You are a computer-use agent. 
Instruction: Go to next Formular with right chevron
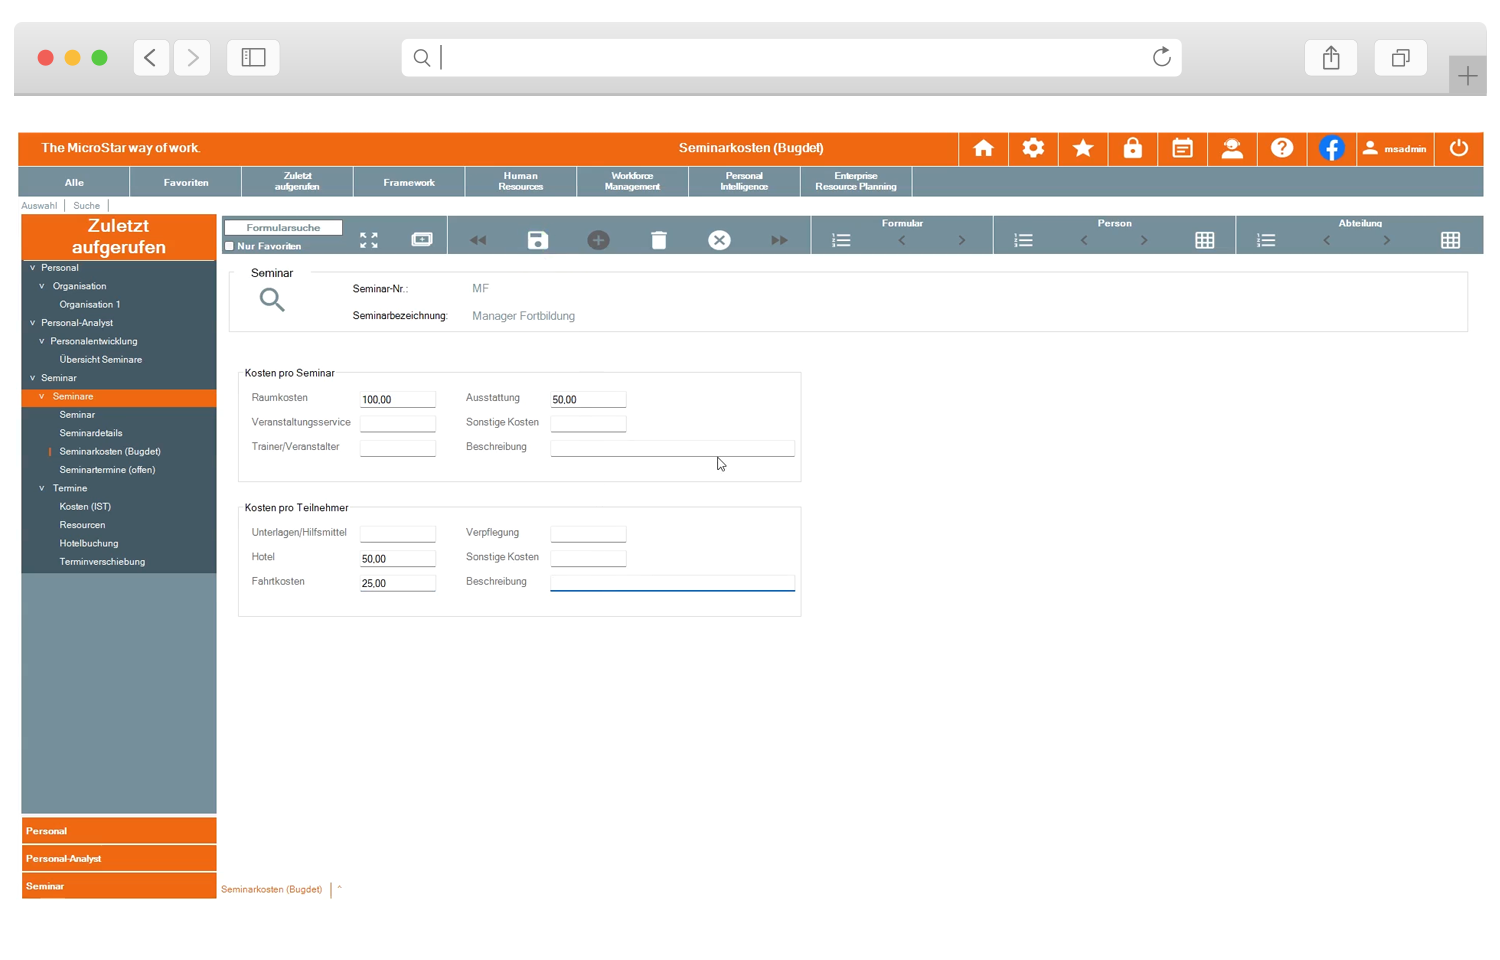(x=962, y=240)
